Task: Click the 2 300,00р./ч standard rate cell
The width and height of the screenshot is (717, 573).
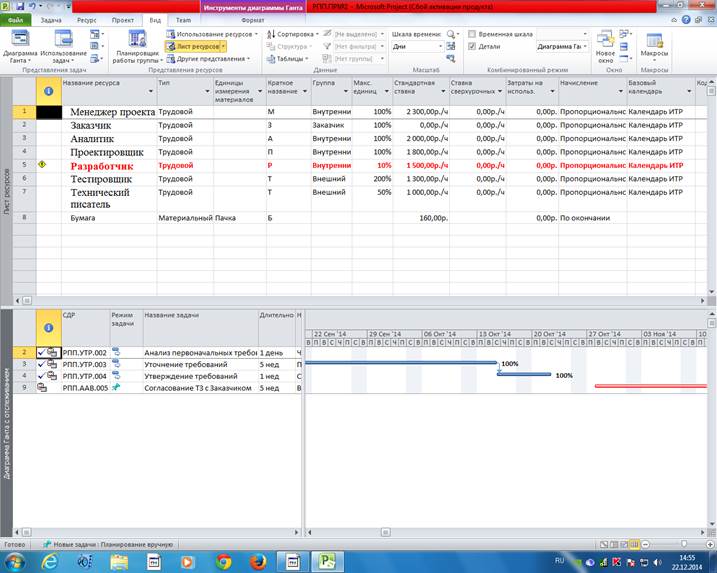Action: [421, 112]
